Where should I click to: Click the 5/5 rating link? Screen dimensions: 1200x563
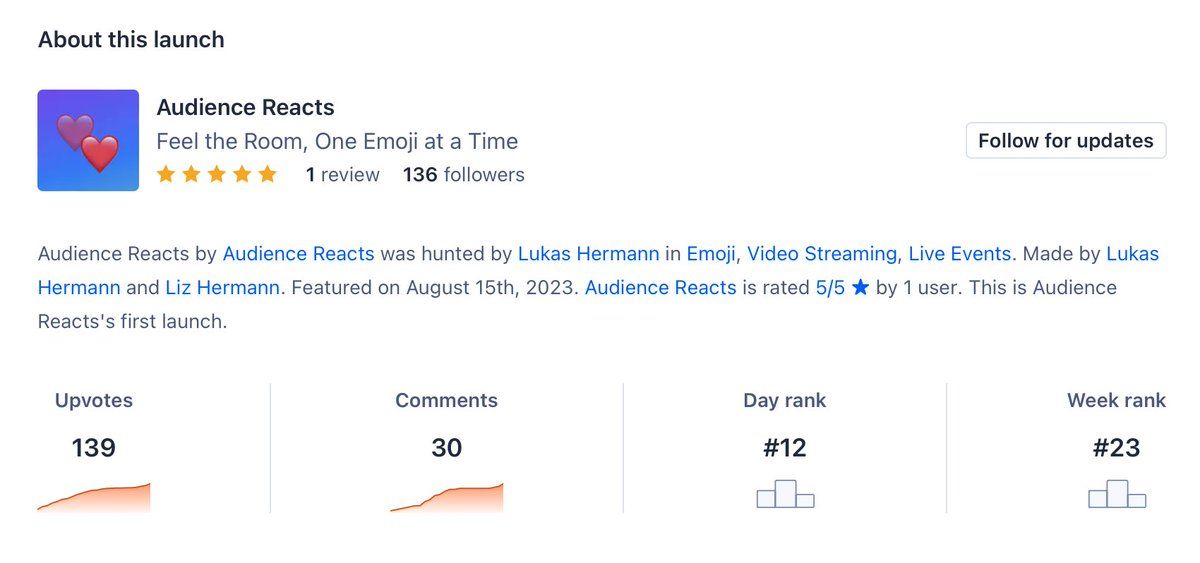pyautogui.click(x=830, y=288)
